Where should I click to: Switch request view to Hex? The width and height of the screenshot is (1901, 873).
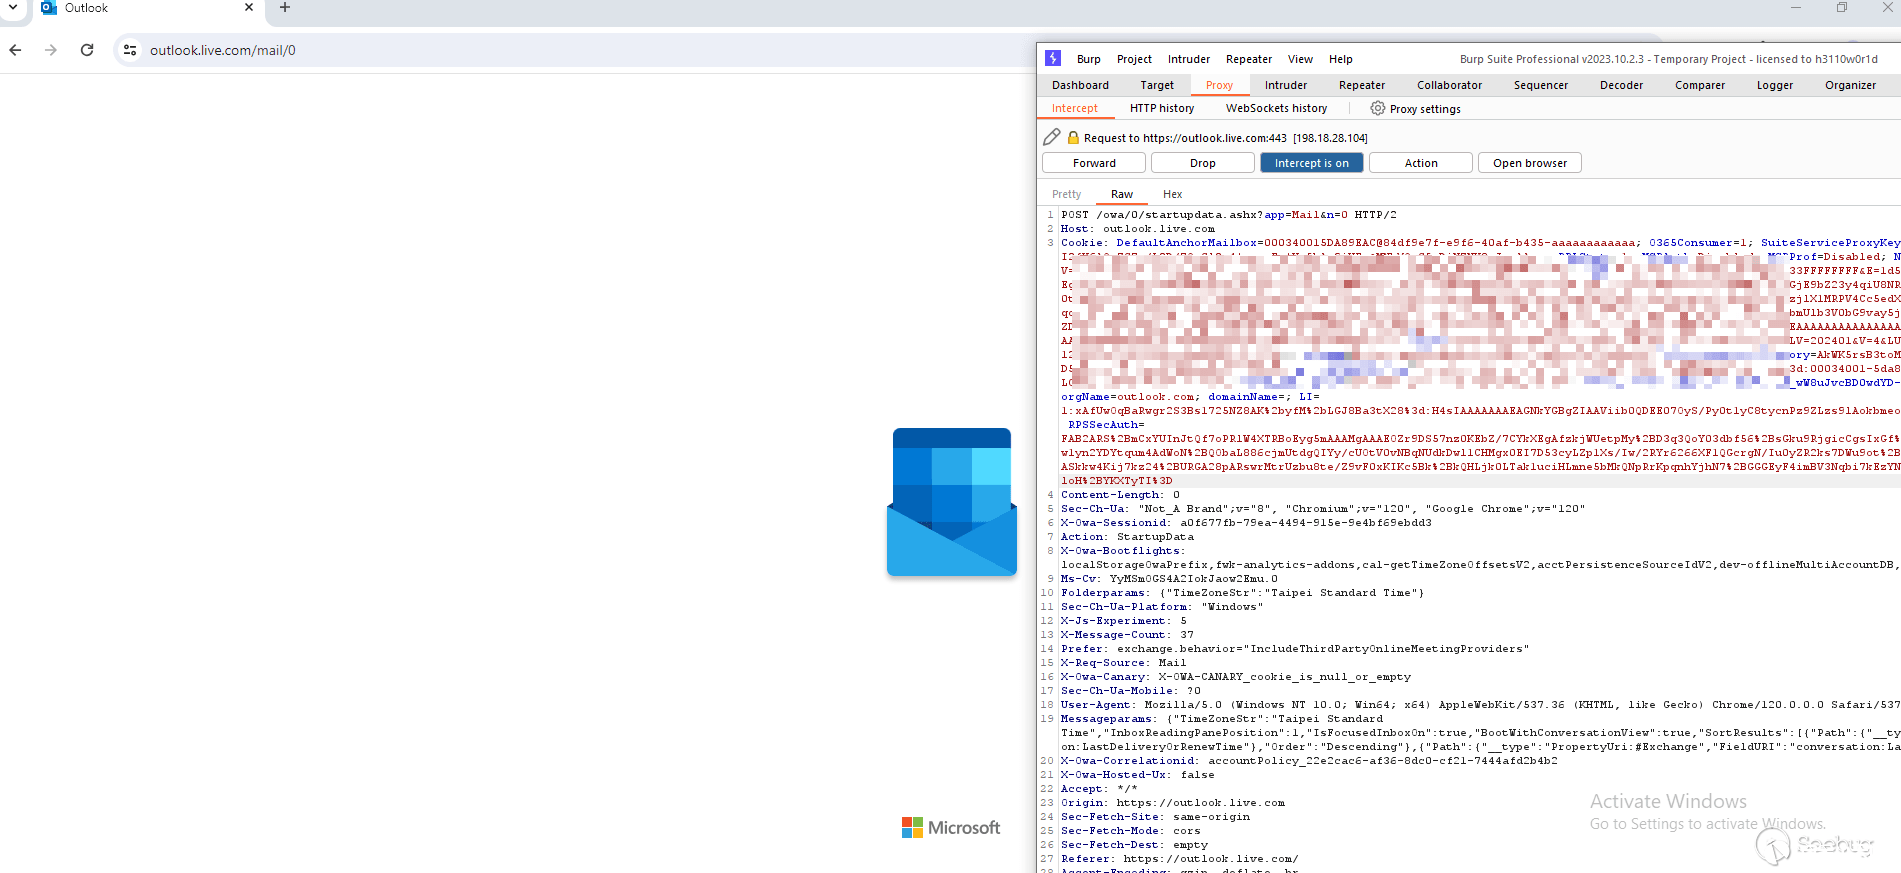1173,194
